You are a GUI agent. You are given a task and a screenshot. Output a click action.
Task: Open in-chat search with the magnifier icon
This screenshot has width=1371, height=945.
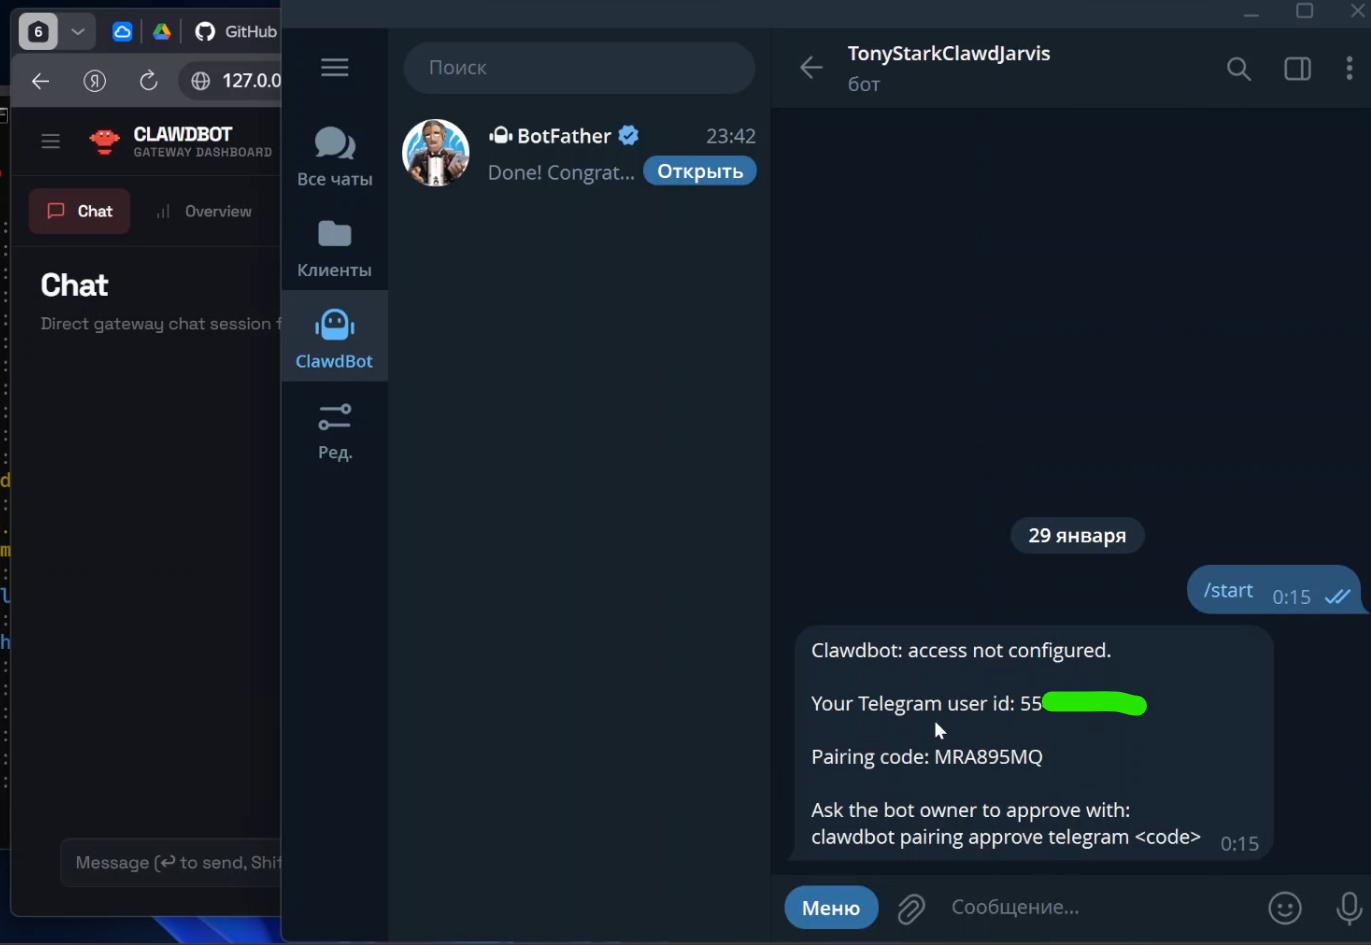(x=1239, y=69)
